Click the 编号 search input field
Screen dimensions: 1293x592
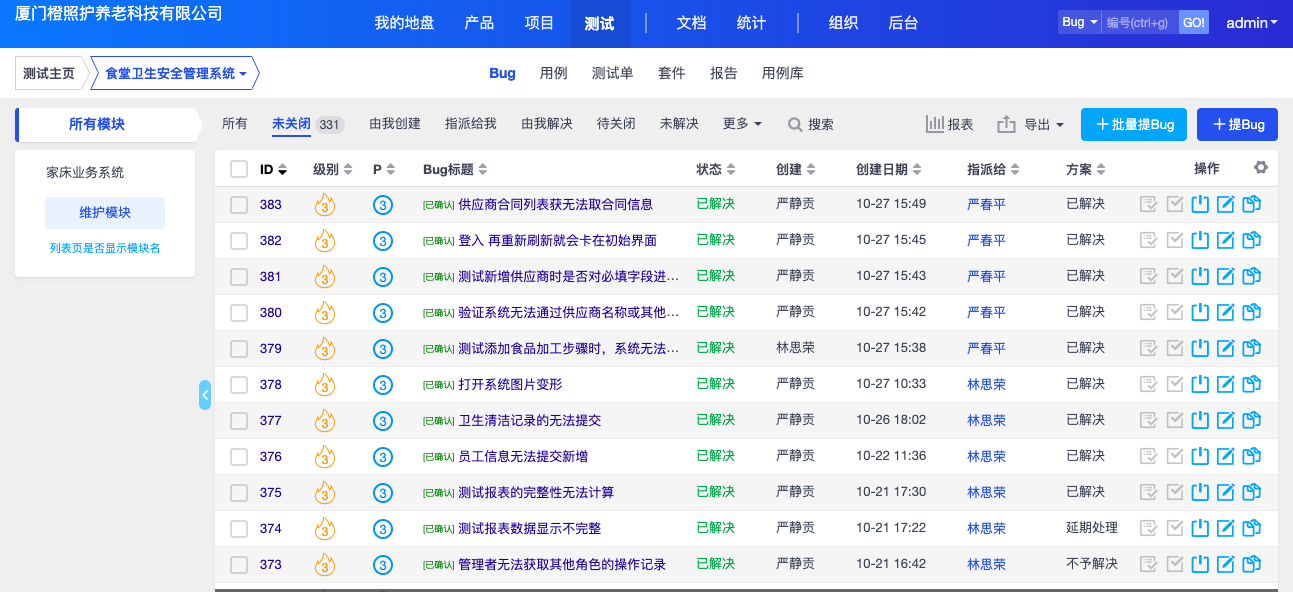pyautogui.click(x=1140, y=23)
